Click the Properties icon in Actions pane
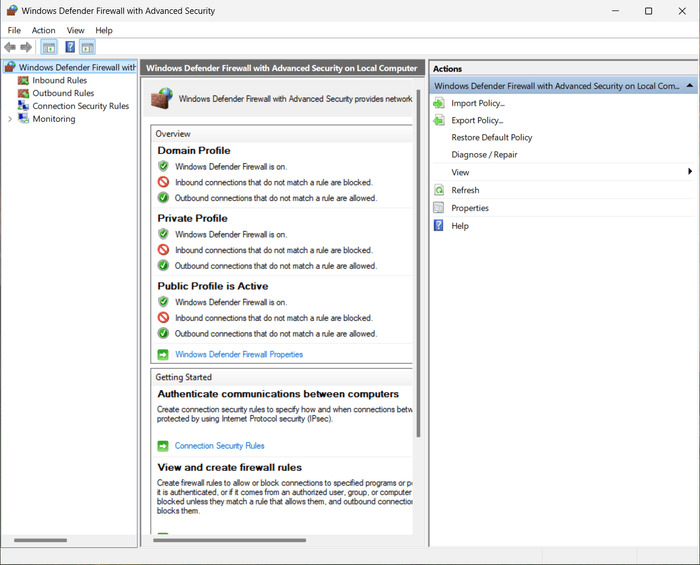The width and height of the screenshot is (700, 565). (x=438, y=208)
